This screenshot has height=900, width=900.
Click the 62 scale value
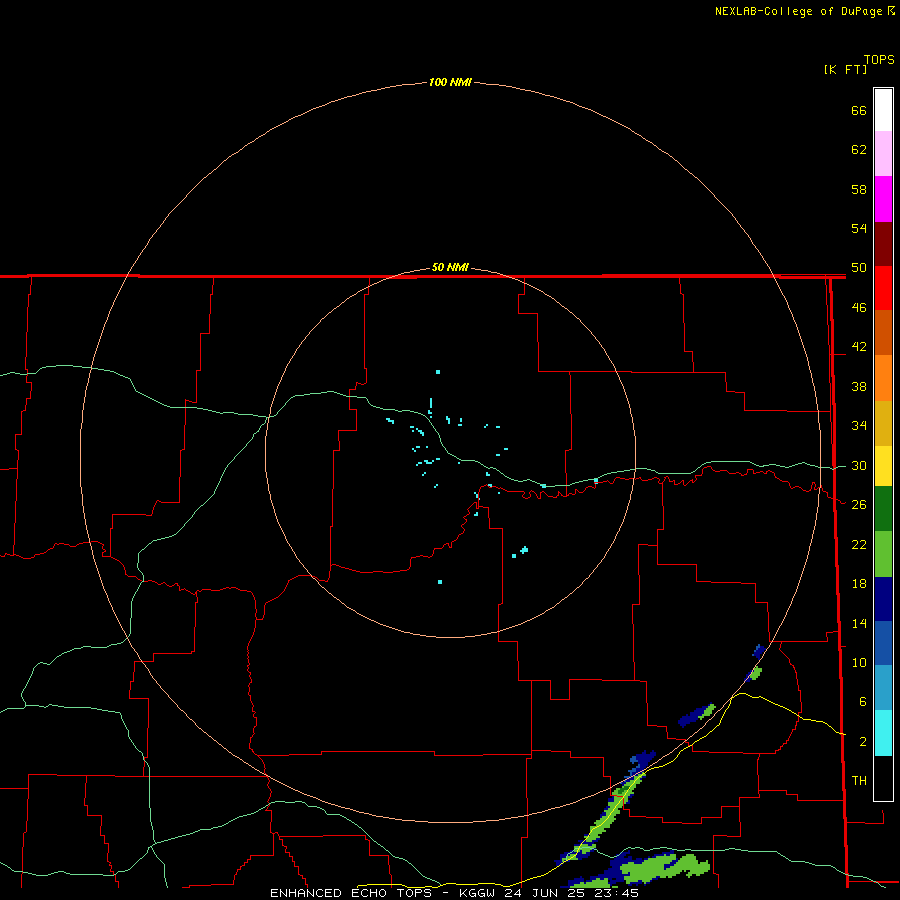click(x=859, y=150)
